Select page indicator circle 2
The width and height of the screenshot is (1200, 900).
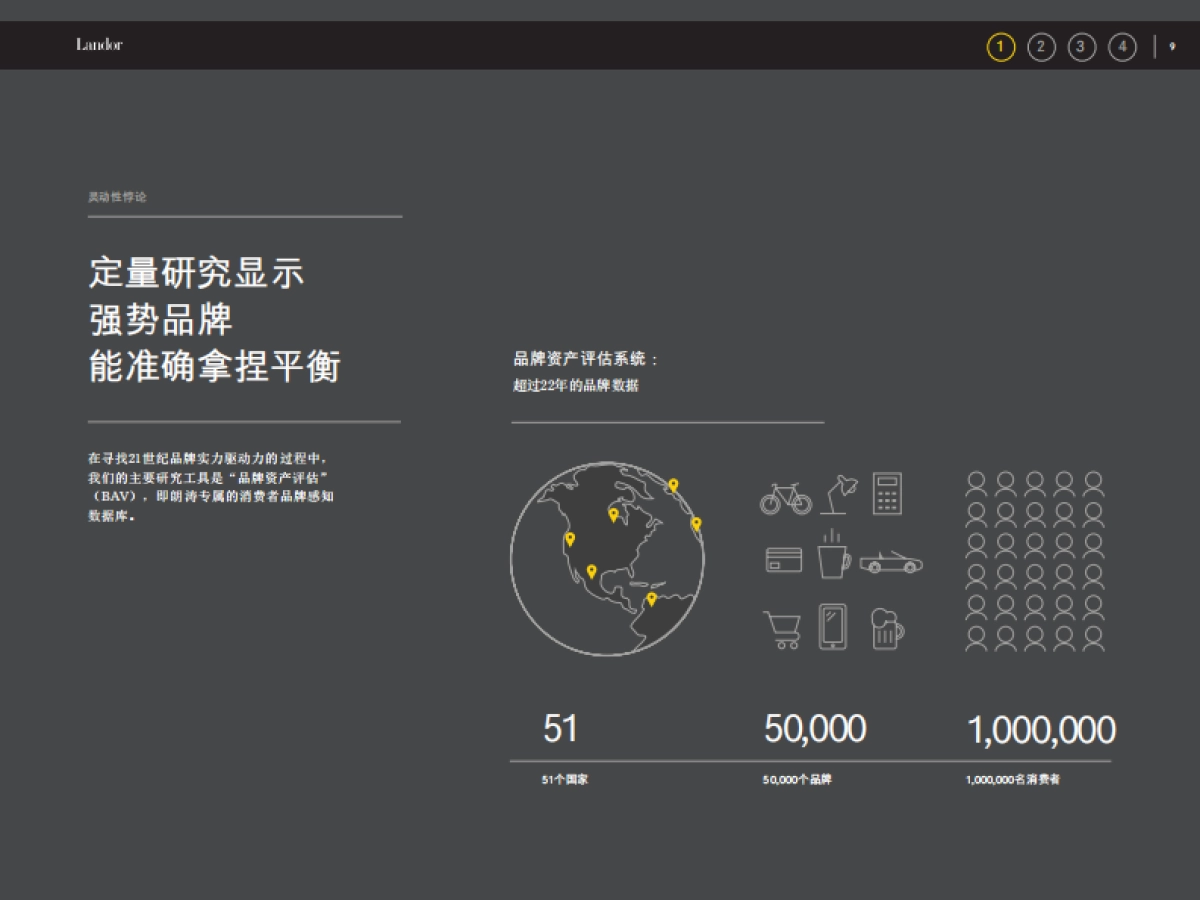[1041, 45]
